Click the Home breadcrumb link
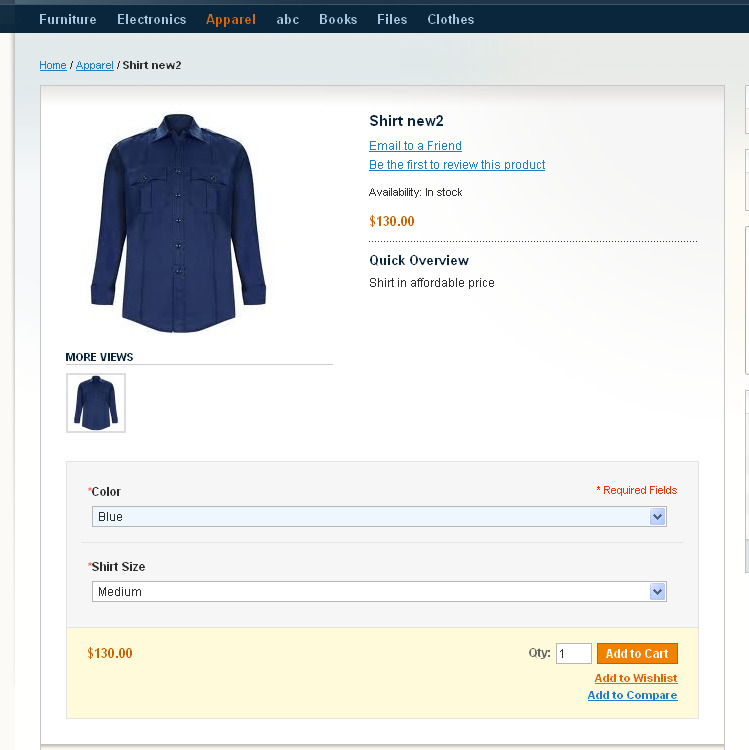 point(53,65)
